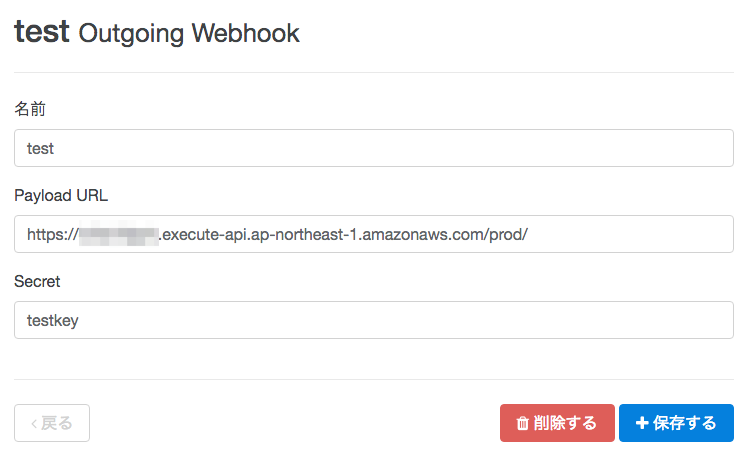The width and height of the screenshot is (744, 465).
Task: Place cursor on "testkey" secret text
Action: (x=52, y=320)
